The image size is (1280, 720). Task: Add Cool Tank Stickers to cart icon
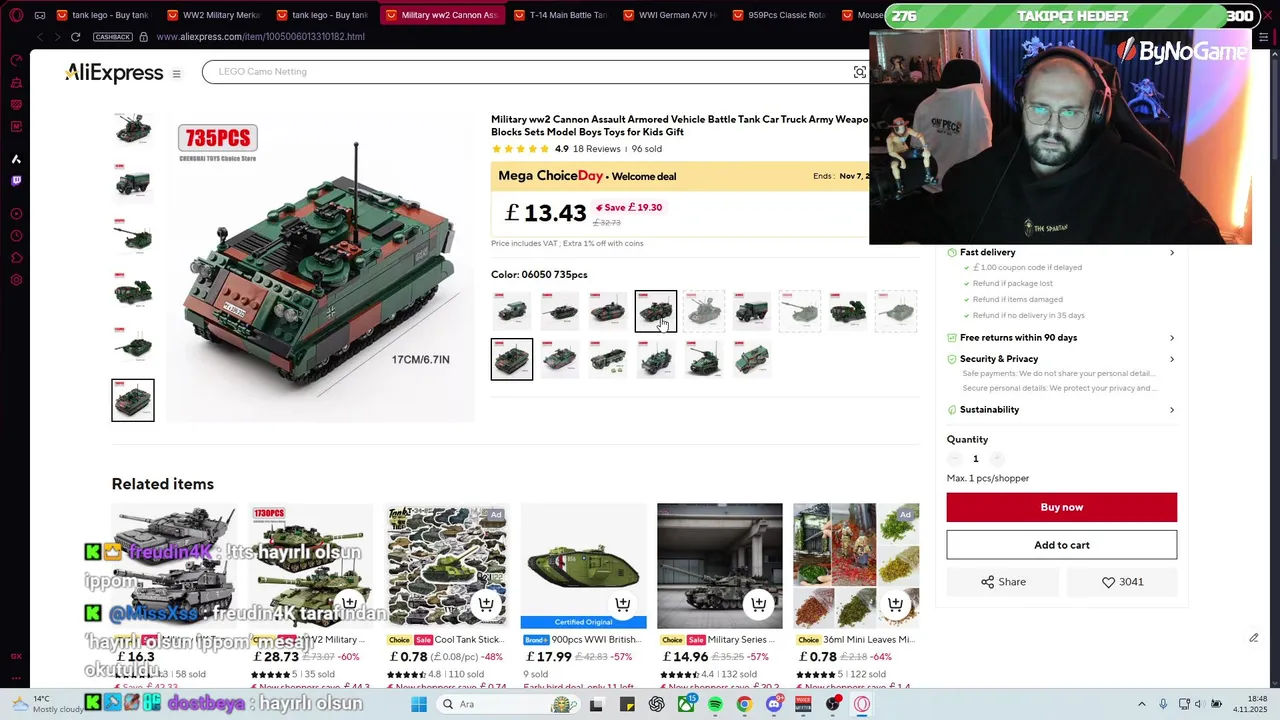tap(486, 604)
